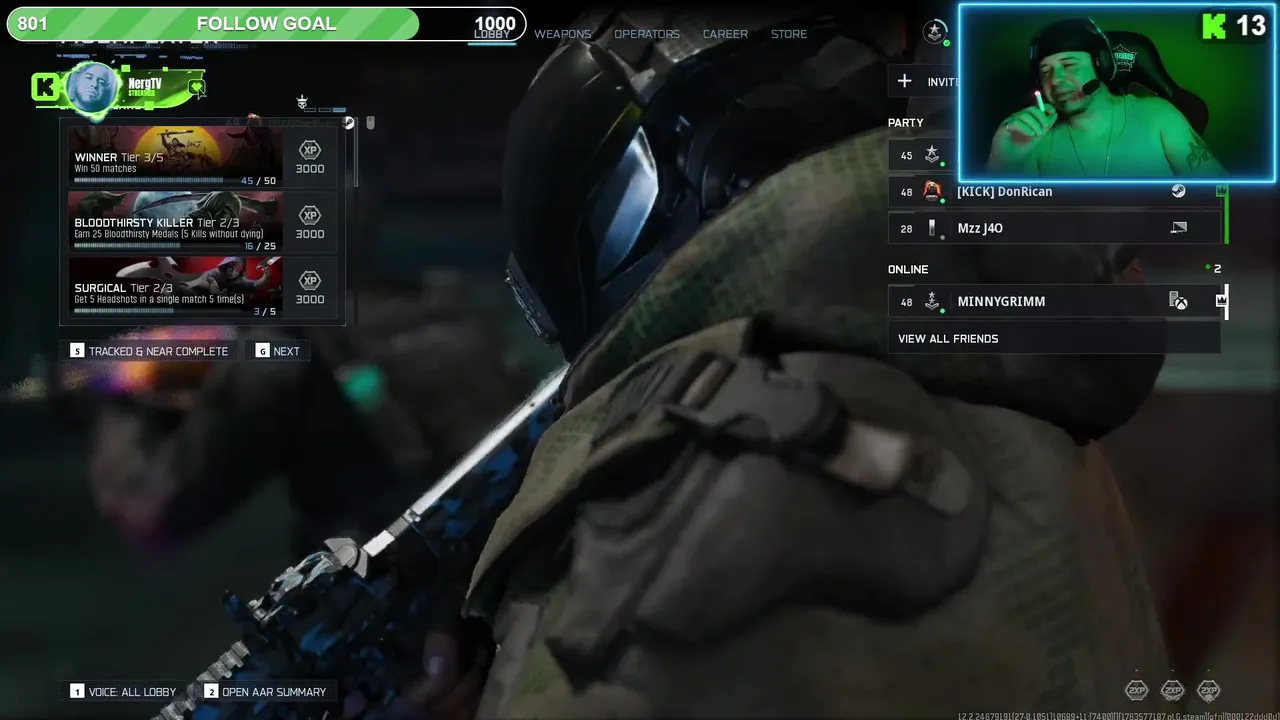The image size is (1280, 720).
Task: Switch to the WEAPONS tab
Action: coord(562,34)
